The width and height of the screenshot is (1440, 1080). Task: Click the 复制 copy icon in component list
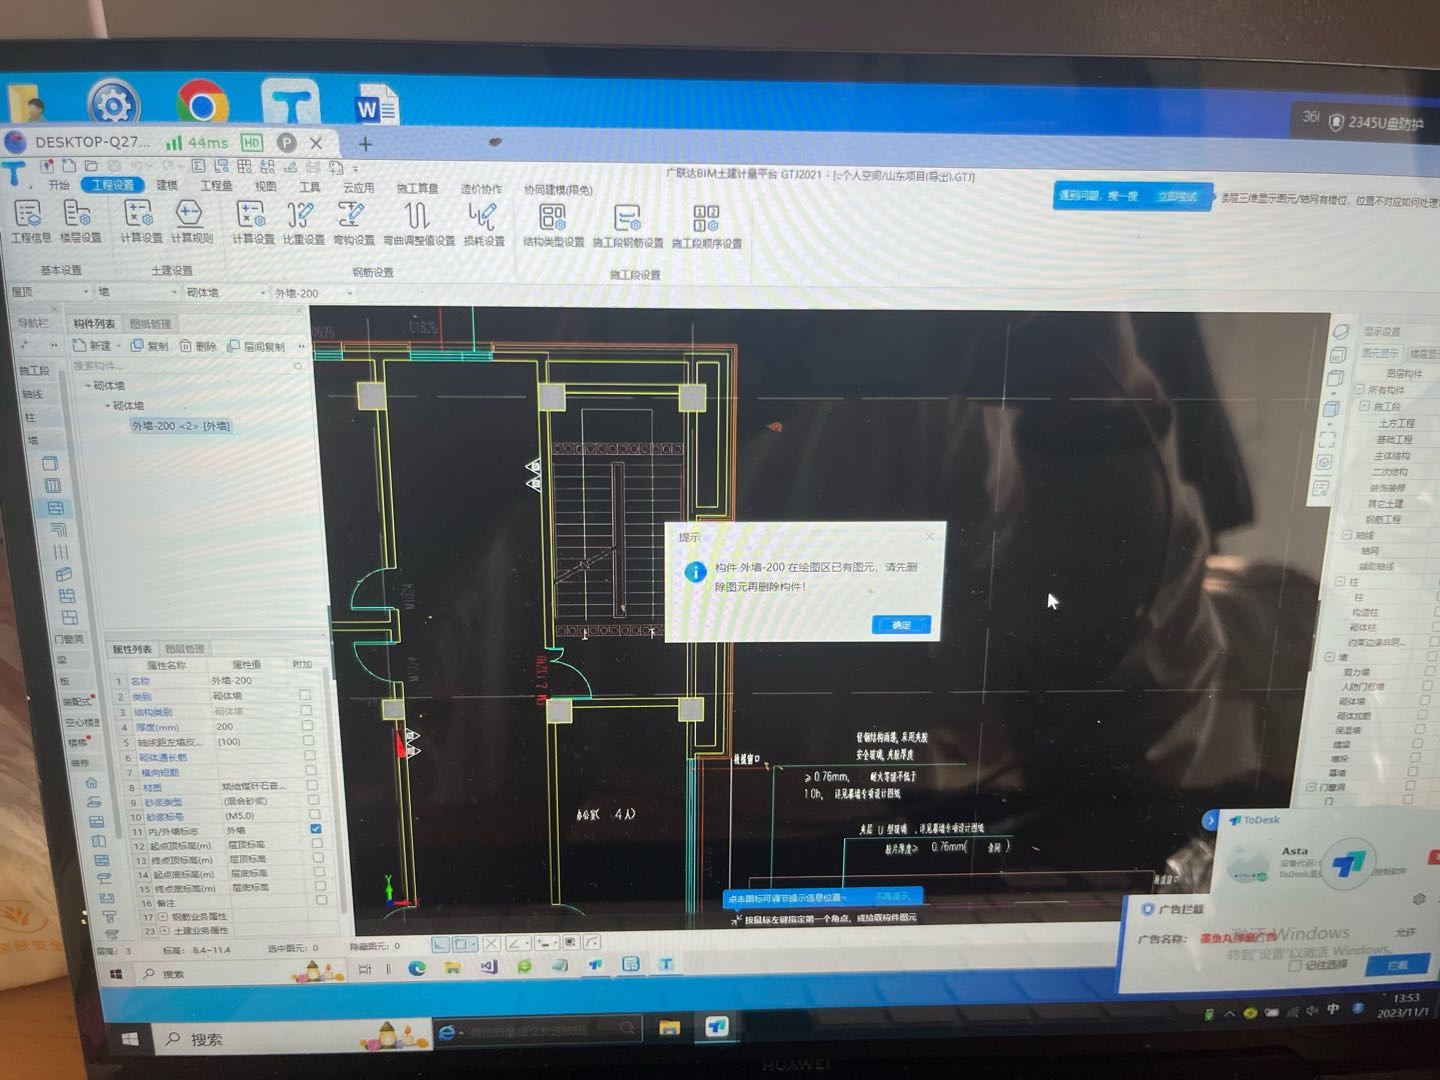pos(150,345)
